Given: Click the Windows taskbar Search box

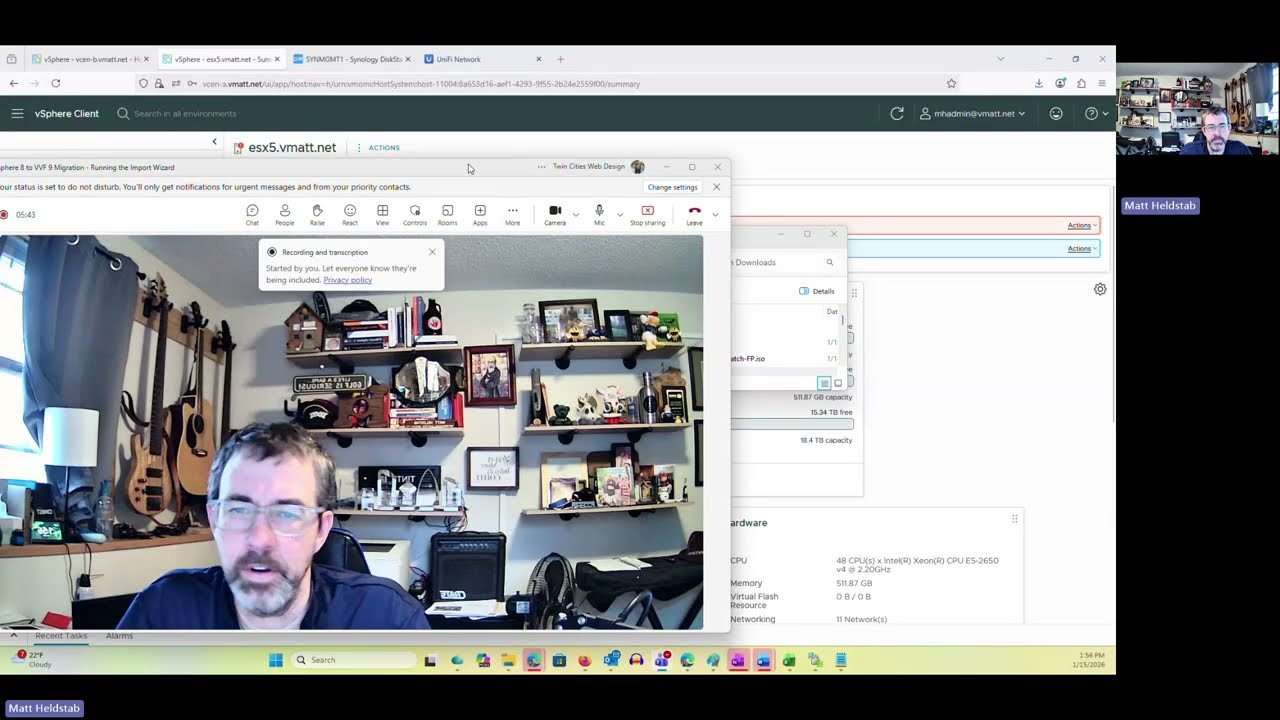Looking at the screenshot, I should click(353, 660).
